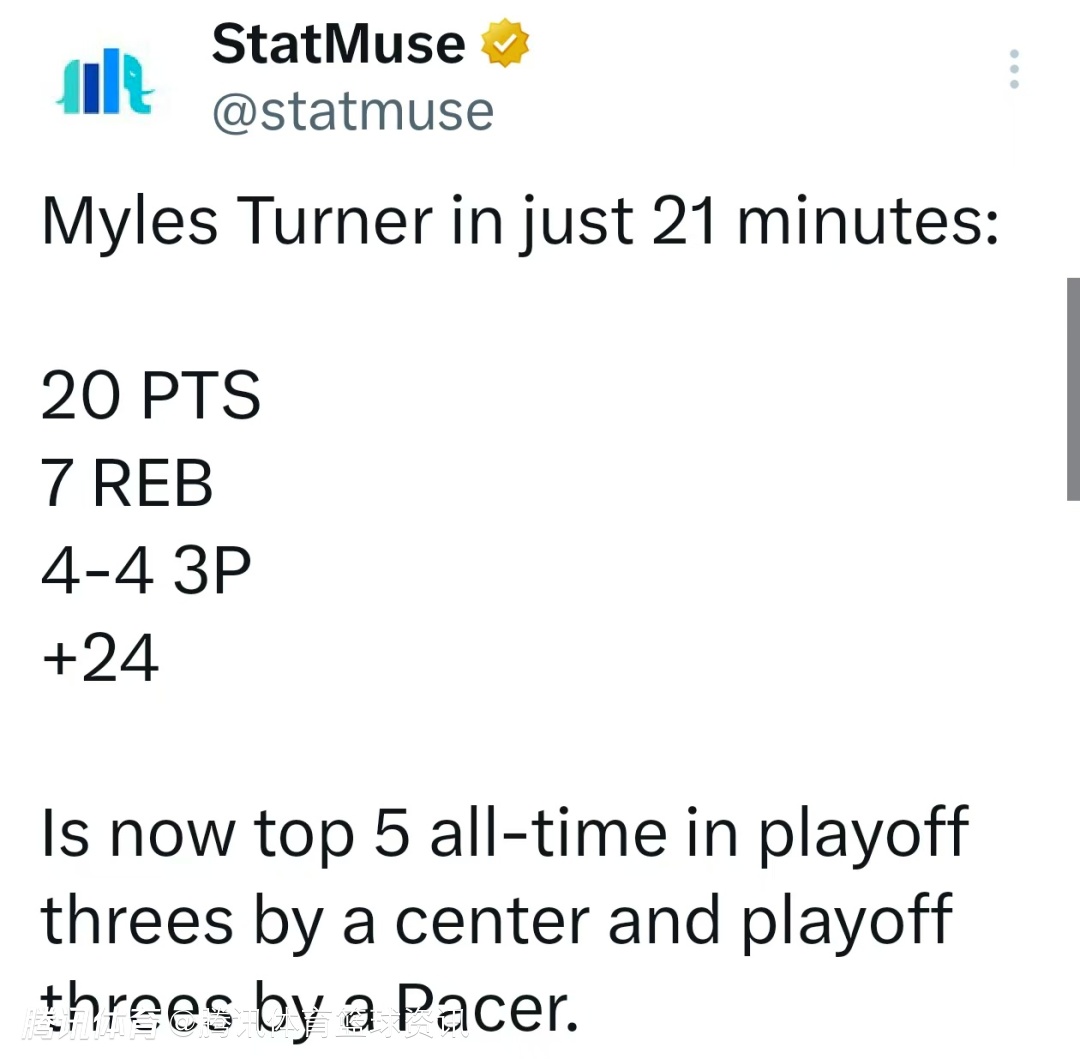Click the gold verified badge
The height and width of the screenshot is (1059, 1080).
click(505, 43)
